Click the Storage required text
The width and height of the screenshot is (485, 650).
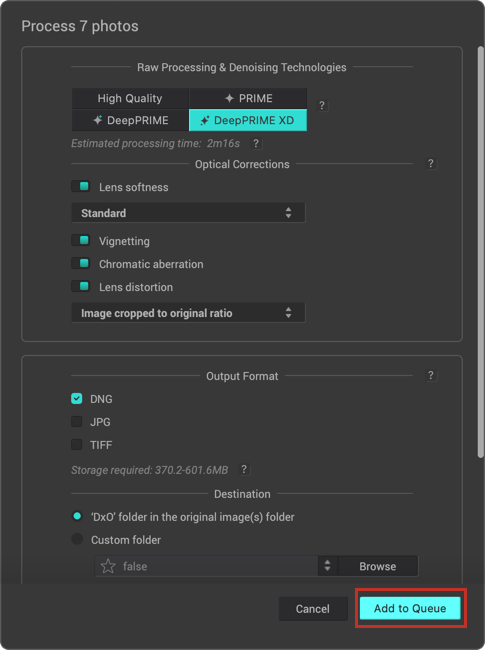coord(150,470)
